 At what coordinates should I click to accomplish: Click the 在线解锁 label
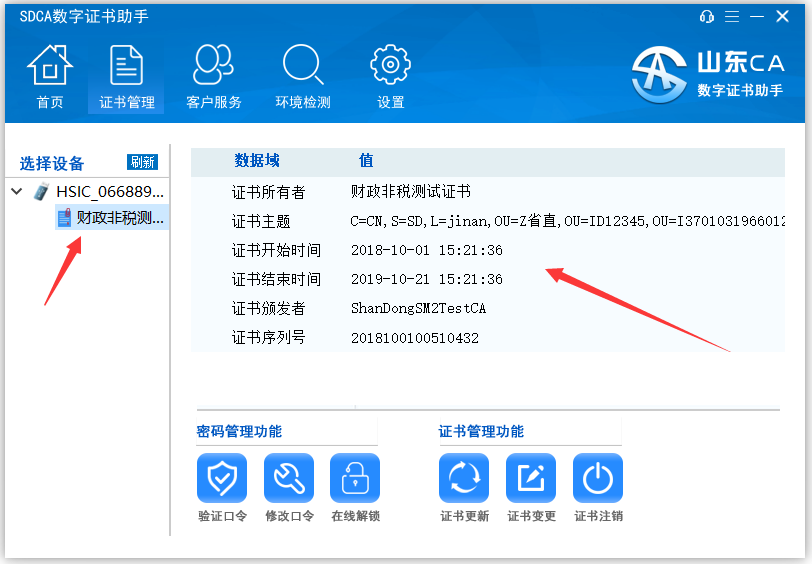coord(355,516)
